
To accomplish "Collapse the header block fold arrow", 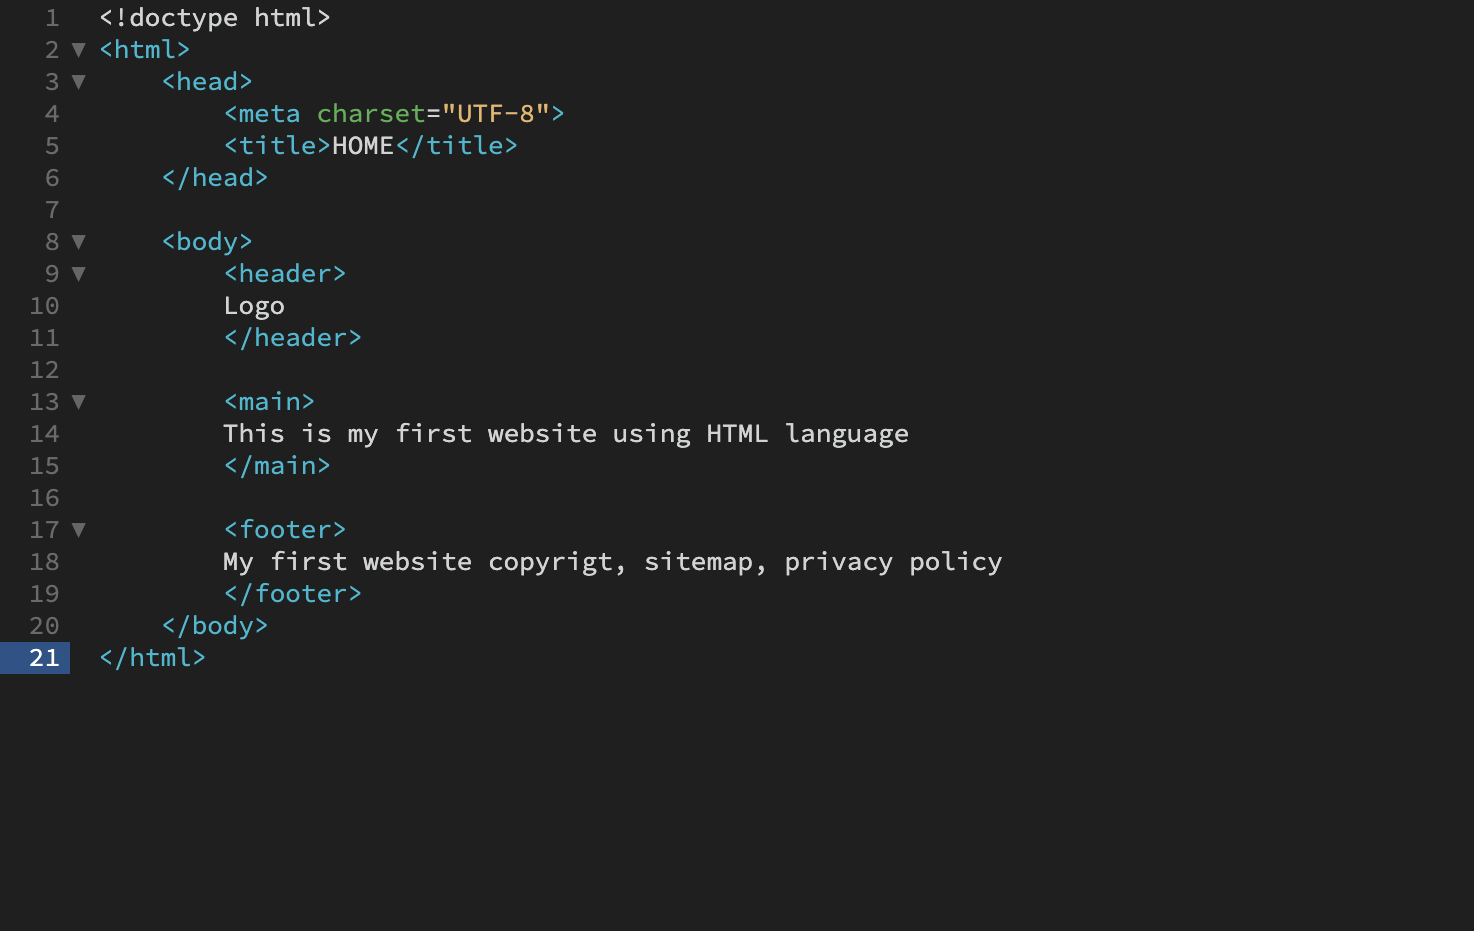I will (x=79, y=273).
